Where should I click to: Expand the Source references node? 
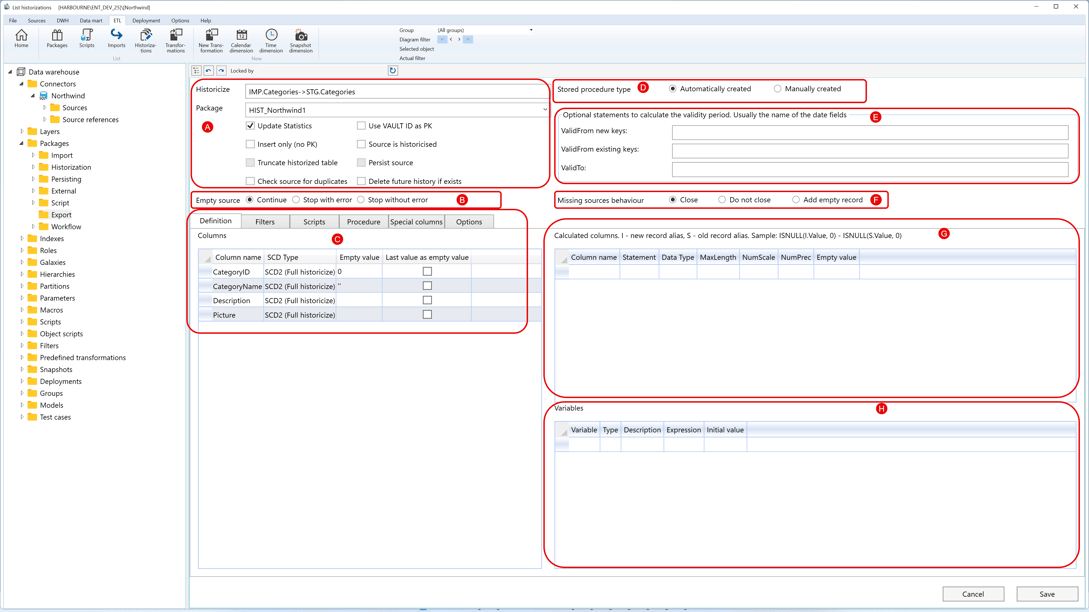pos(44,119)
